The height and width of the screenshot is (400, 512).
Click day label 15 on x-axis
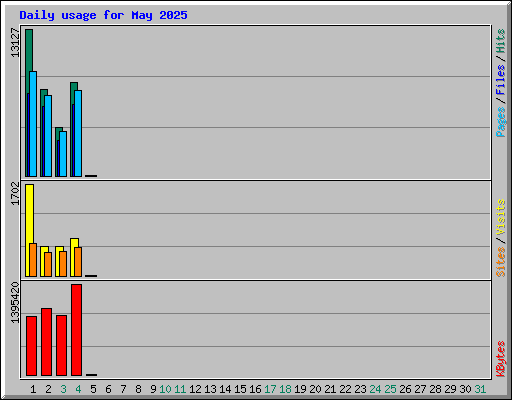[240, 389]
